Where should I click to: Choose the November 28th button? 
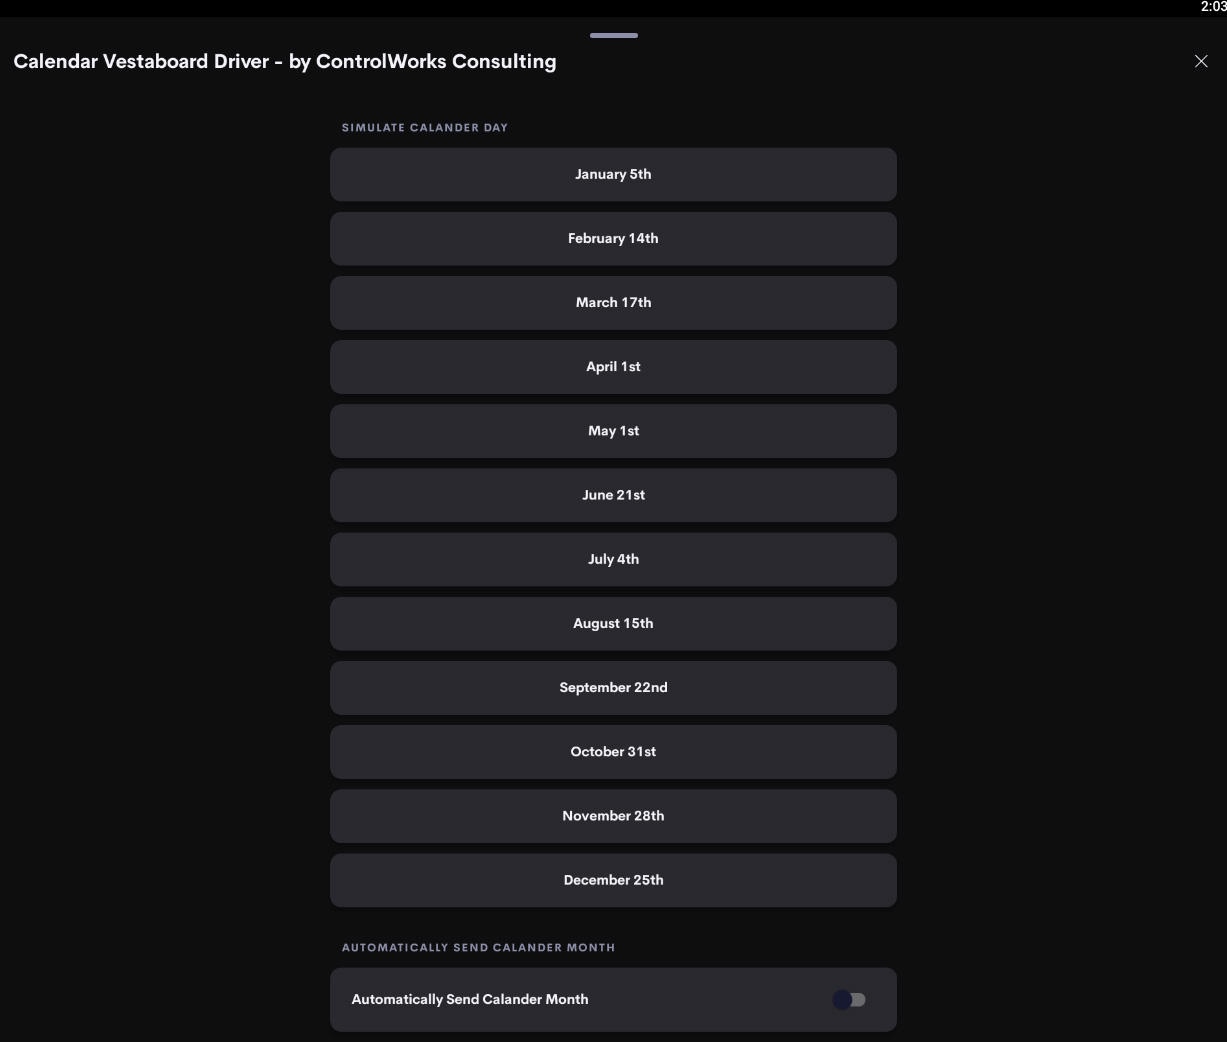(x=613, y=816)
